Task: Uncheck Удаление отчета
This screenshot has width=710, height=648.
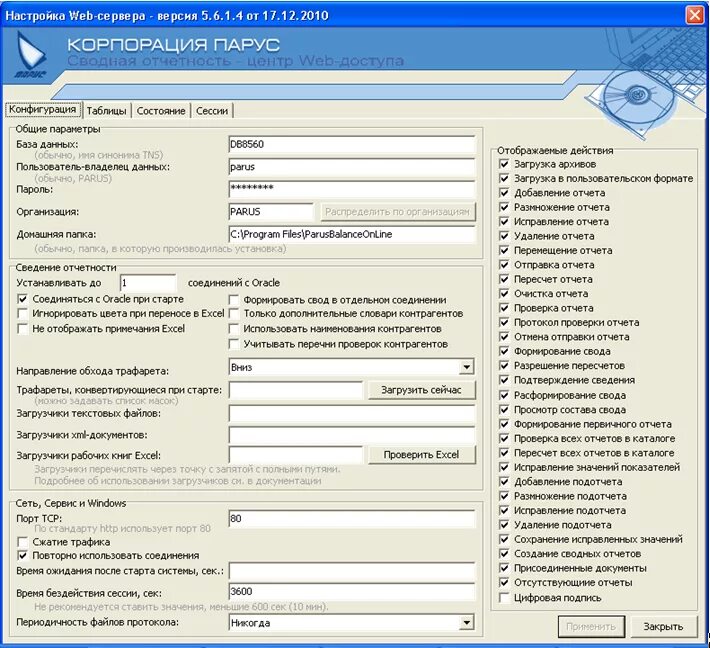Action: click(x=504, y=236)
